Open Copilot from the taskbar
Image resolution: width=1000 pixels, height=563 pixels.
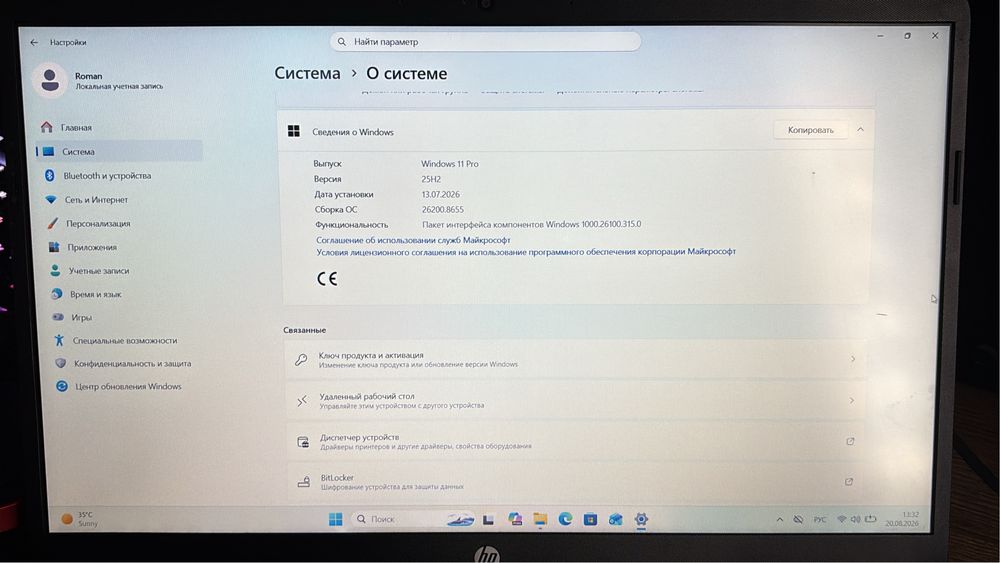coord(515,519)
